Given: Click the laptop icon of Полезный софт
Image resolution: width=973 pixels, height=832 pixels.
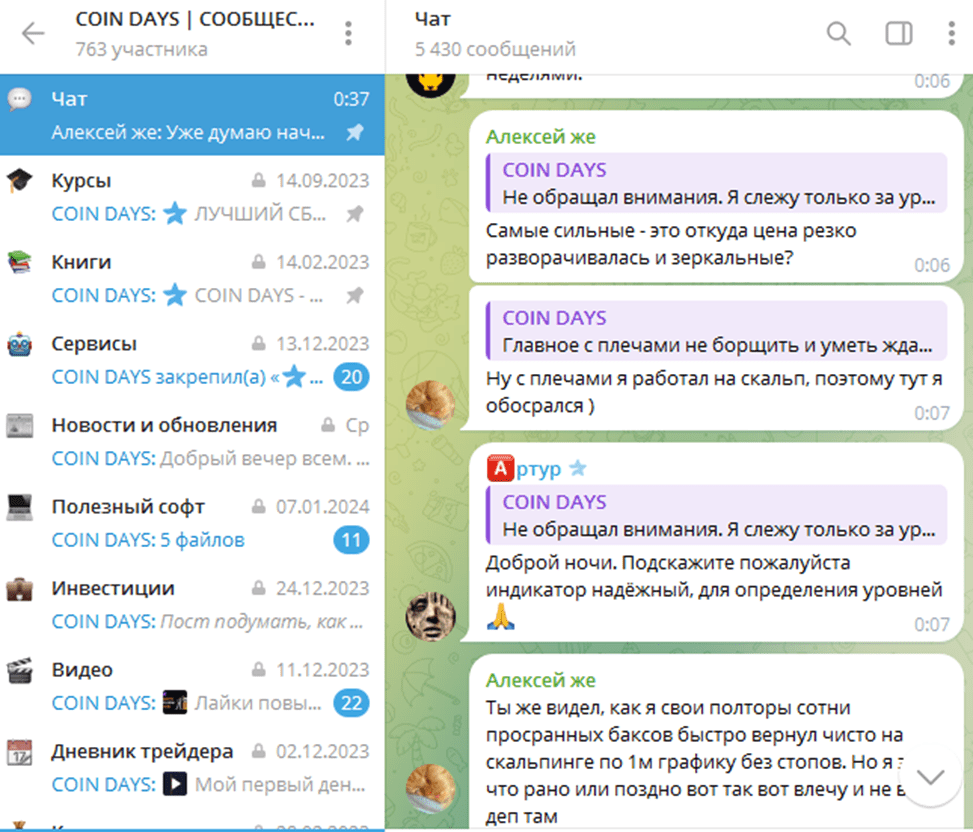Looking at the screenshot, I should coord(19,507).
